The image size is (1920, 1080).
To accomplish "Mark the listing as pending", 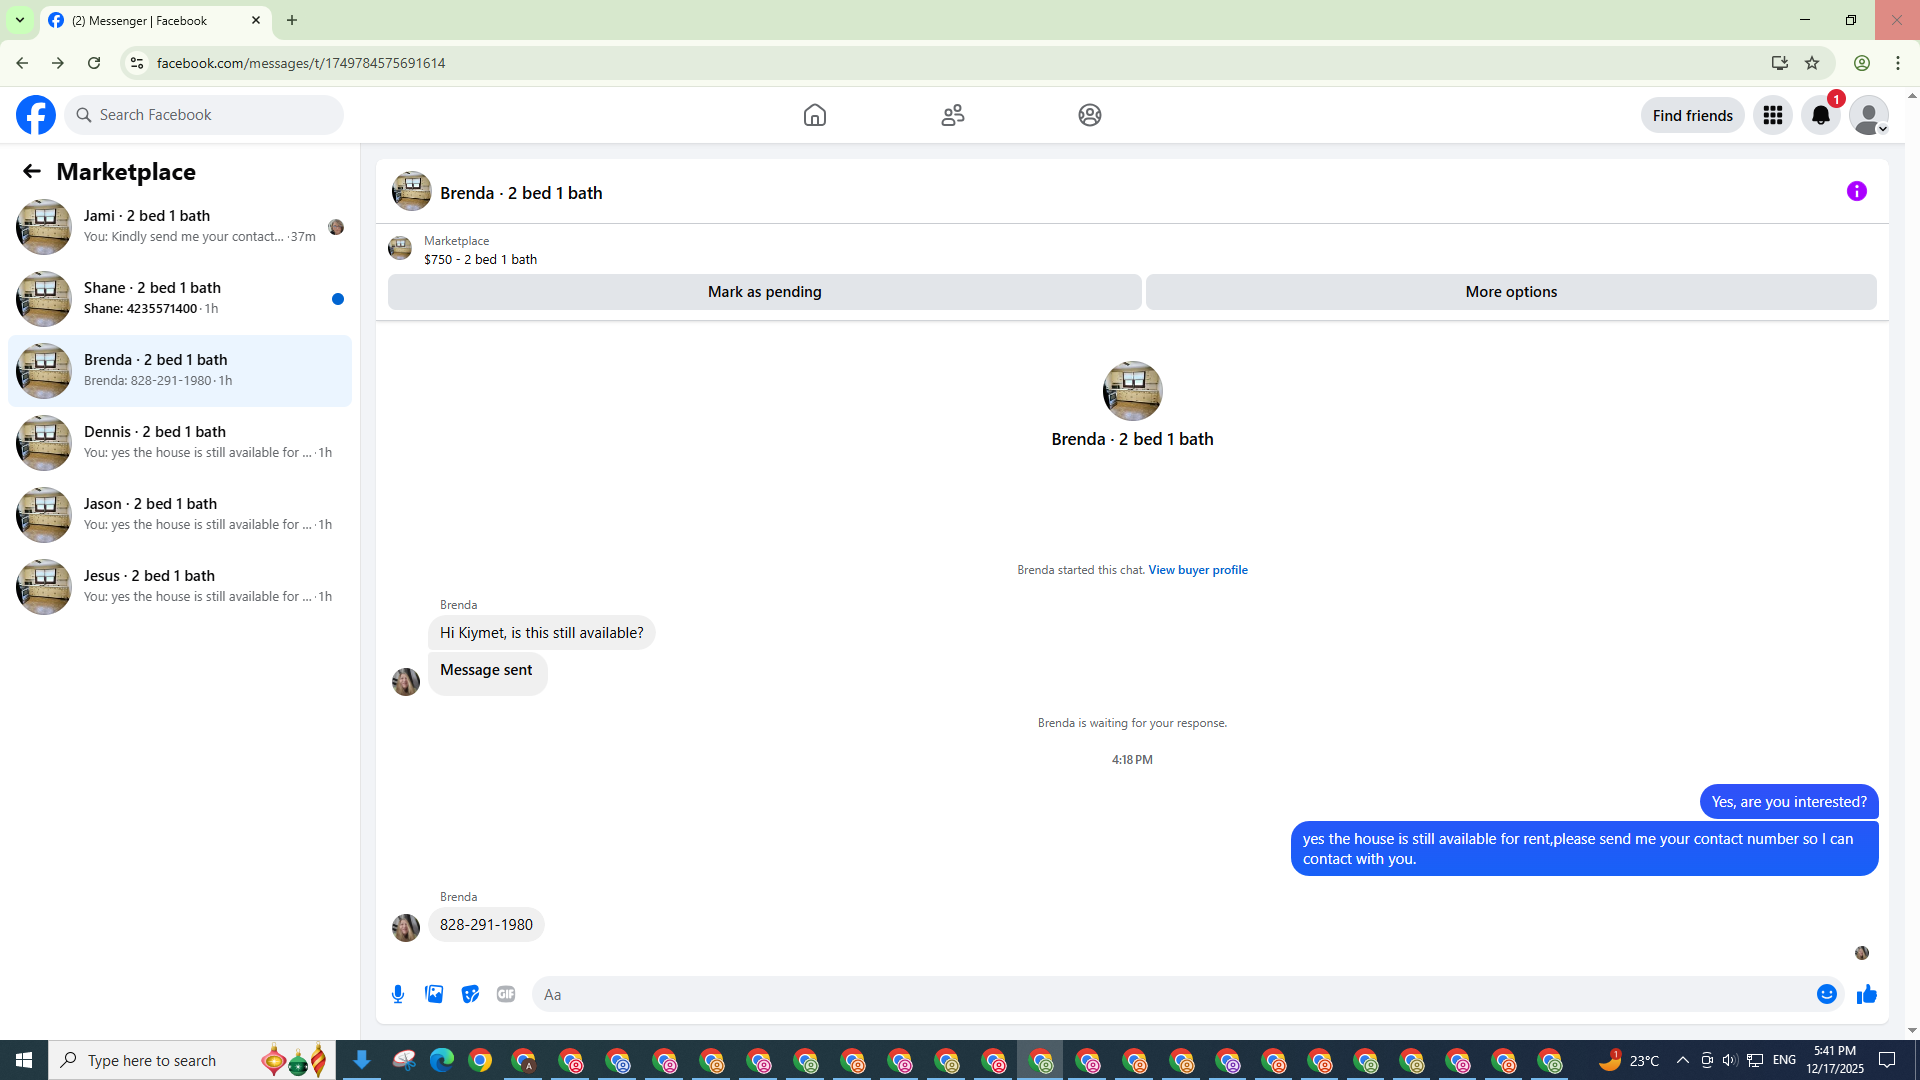I will pos(764,292).
